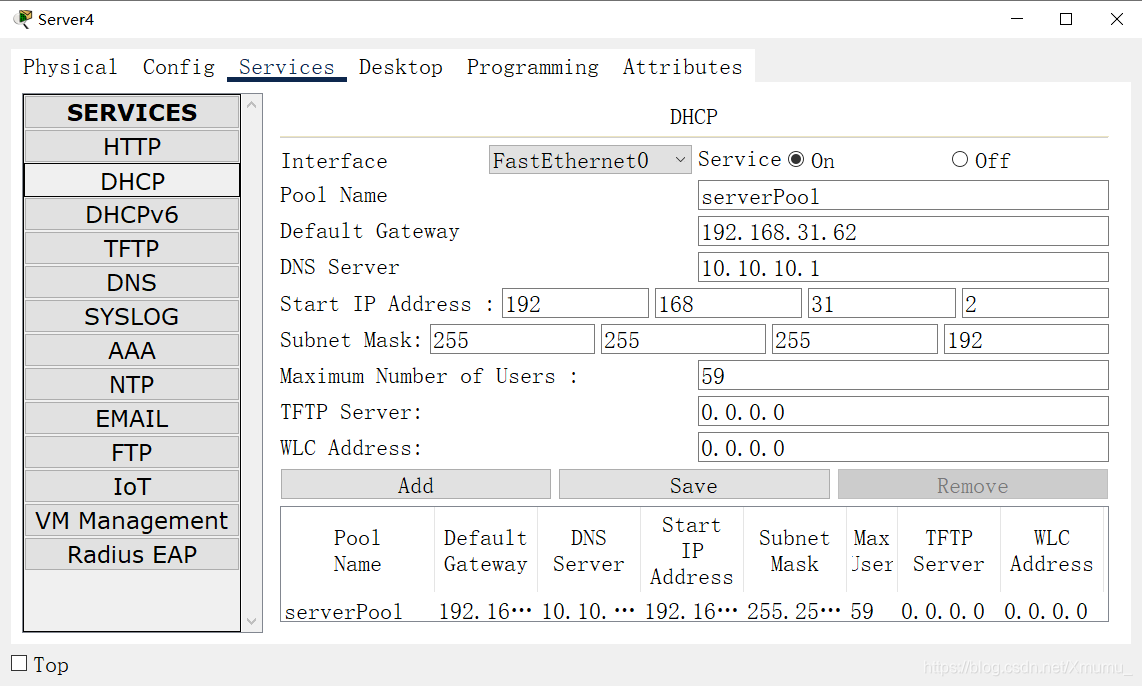Open the AAA service
This screenshot has width=1142, height=686.
(132, 350)
